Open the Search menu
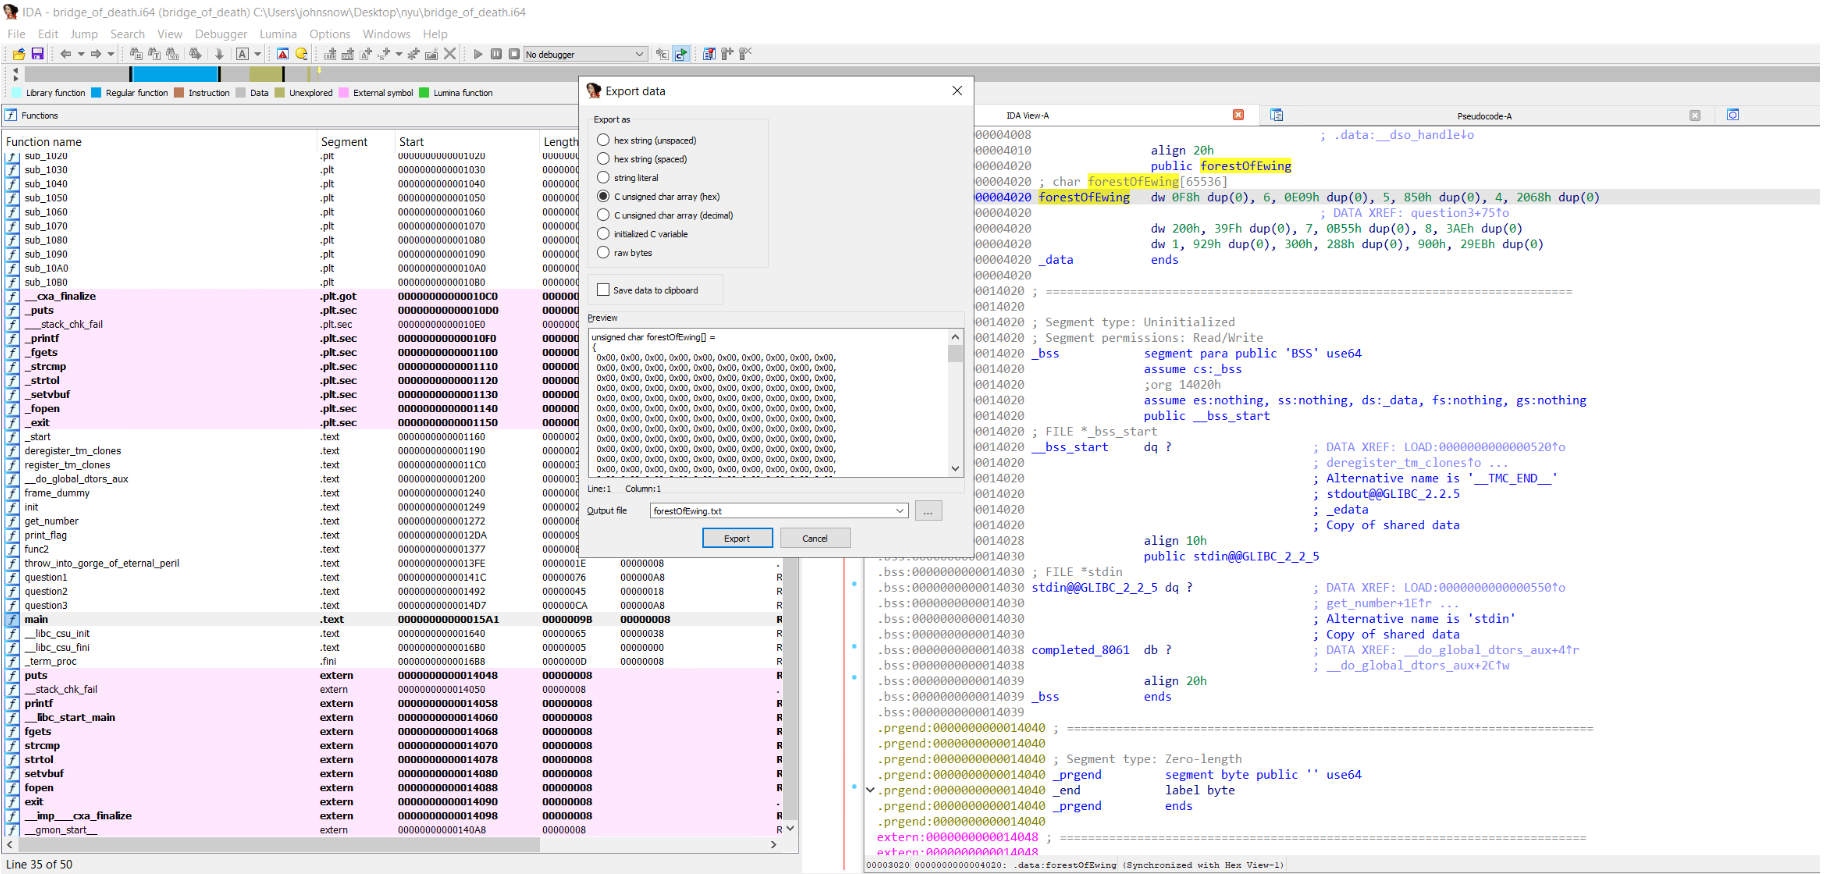The image size is (1828, 874). click(127, 34)
